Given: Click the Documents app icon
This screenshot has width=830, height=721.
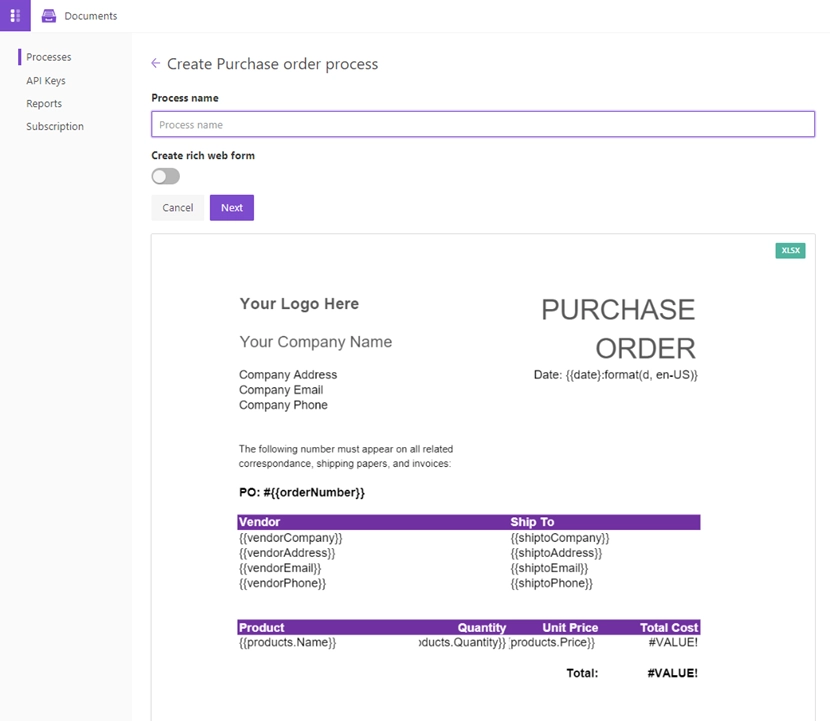Looking at the screenshot, I should coord(49,16).
